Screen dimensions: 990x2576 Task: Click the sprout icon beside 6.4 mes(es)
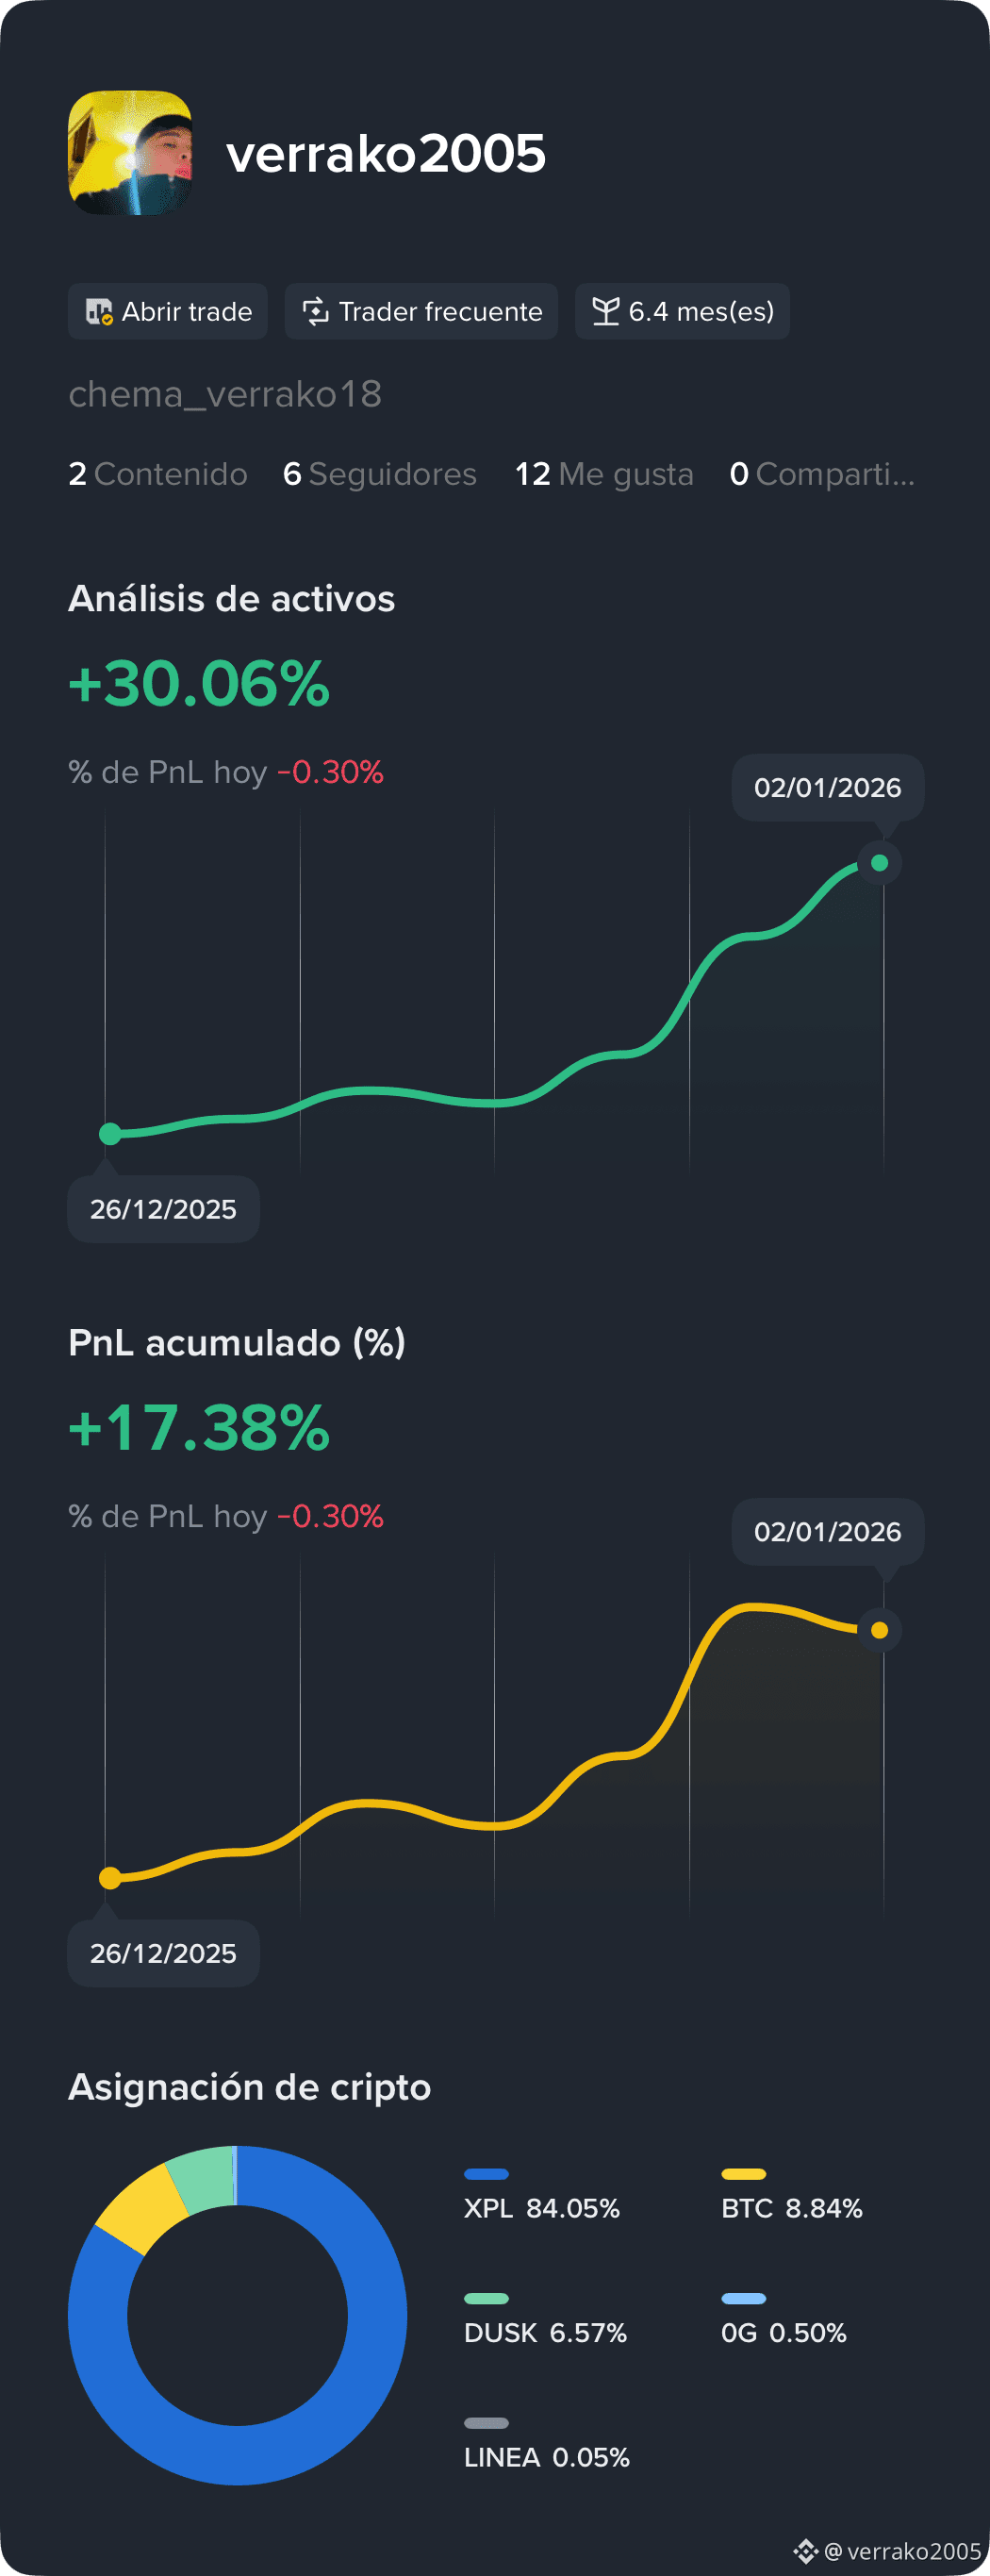[x=606, y=312]
